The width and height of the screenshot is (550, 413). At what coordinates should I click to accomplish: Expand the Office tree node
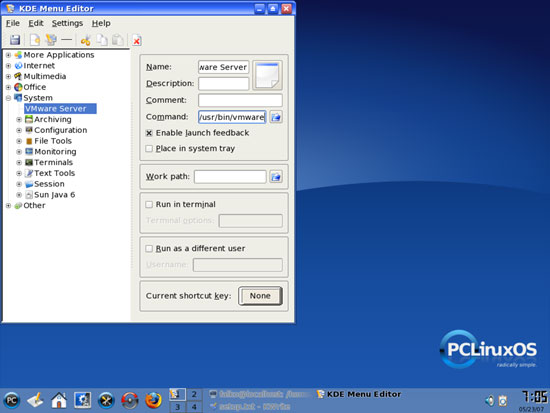pos(8,87)
